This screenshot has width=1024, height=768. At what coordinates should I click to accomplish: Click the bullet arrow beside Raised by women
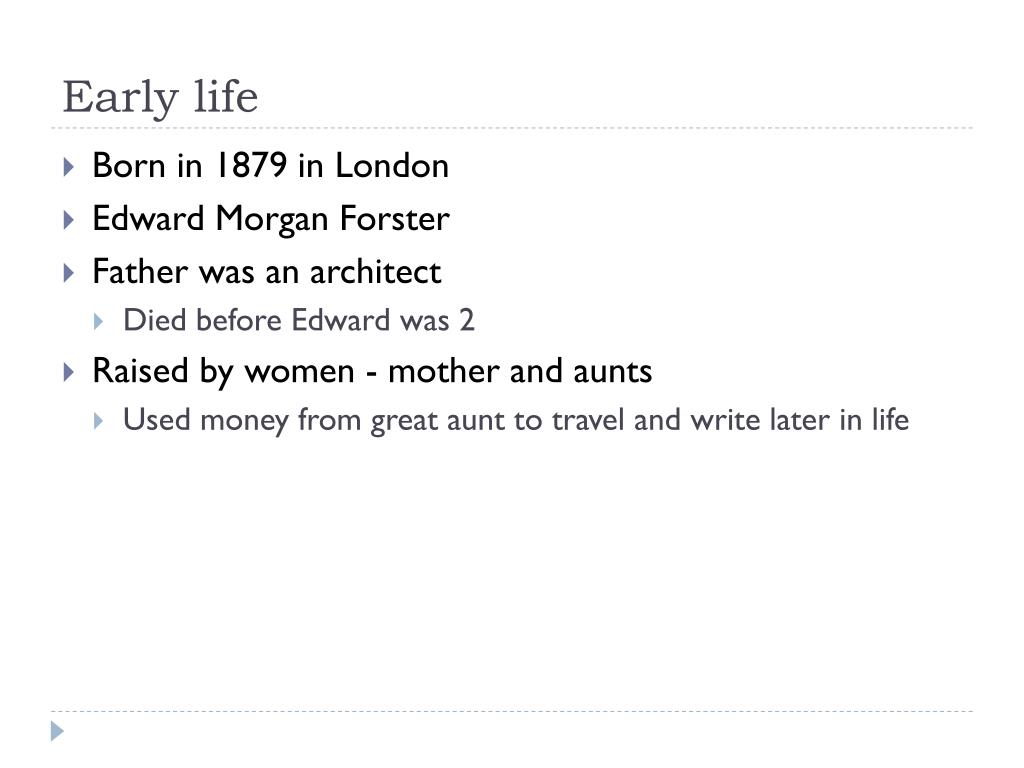pyautogui.click(x=69, y=372)
